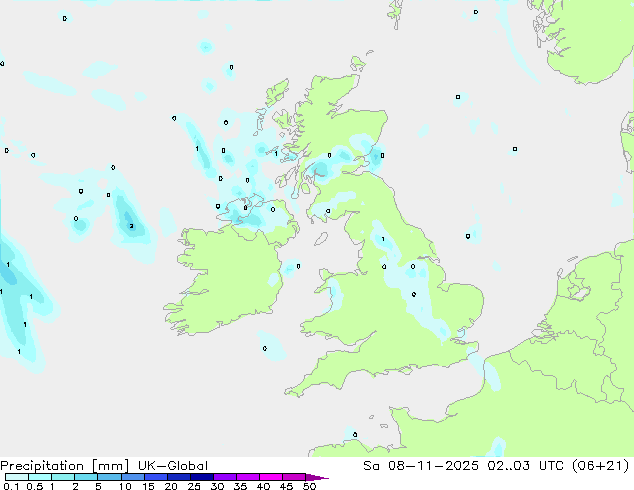634x490 pixels.
Task: Select the 10–15 mm legend swatch
Action: (x=132, y=477)
